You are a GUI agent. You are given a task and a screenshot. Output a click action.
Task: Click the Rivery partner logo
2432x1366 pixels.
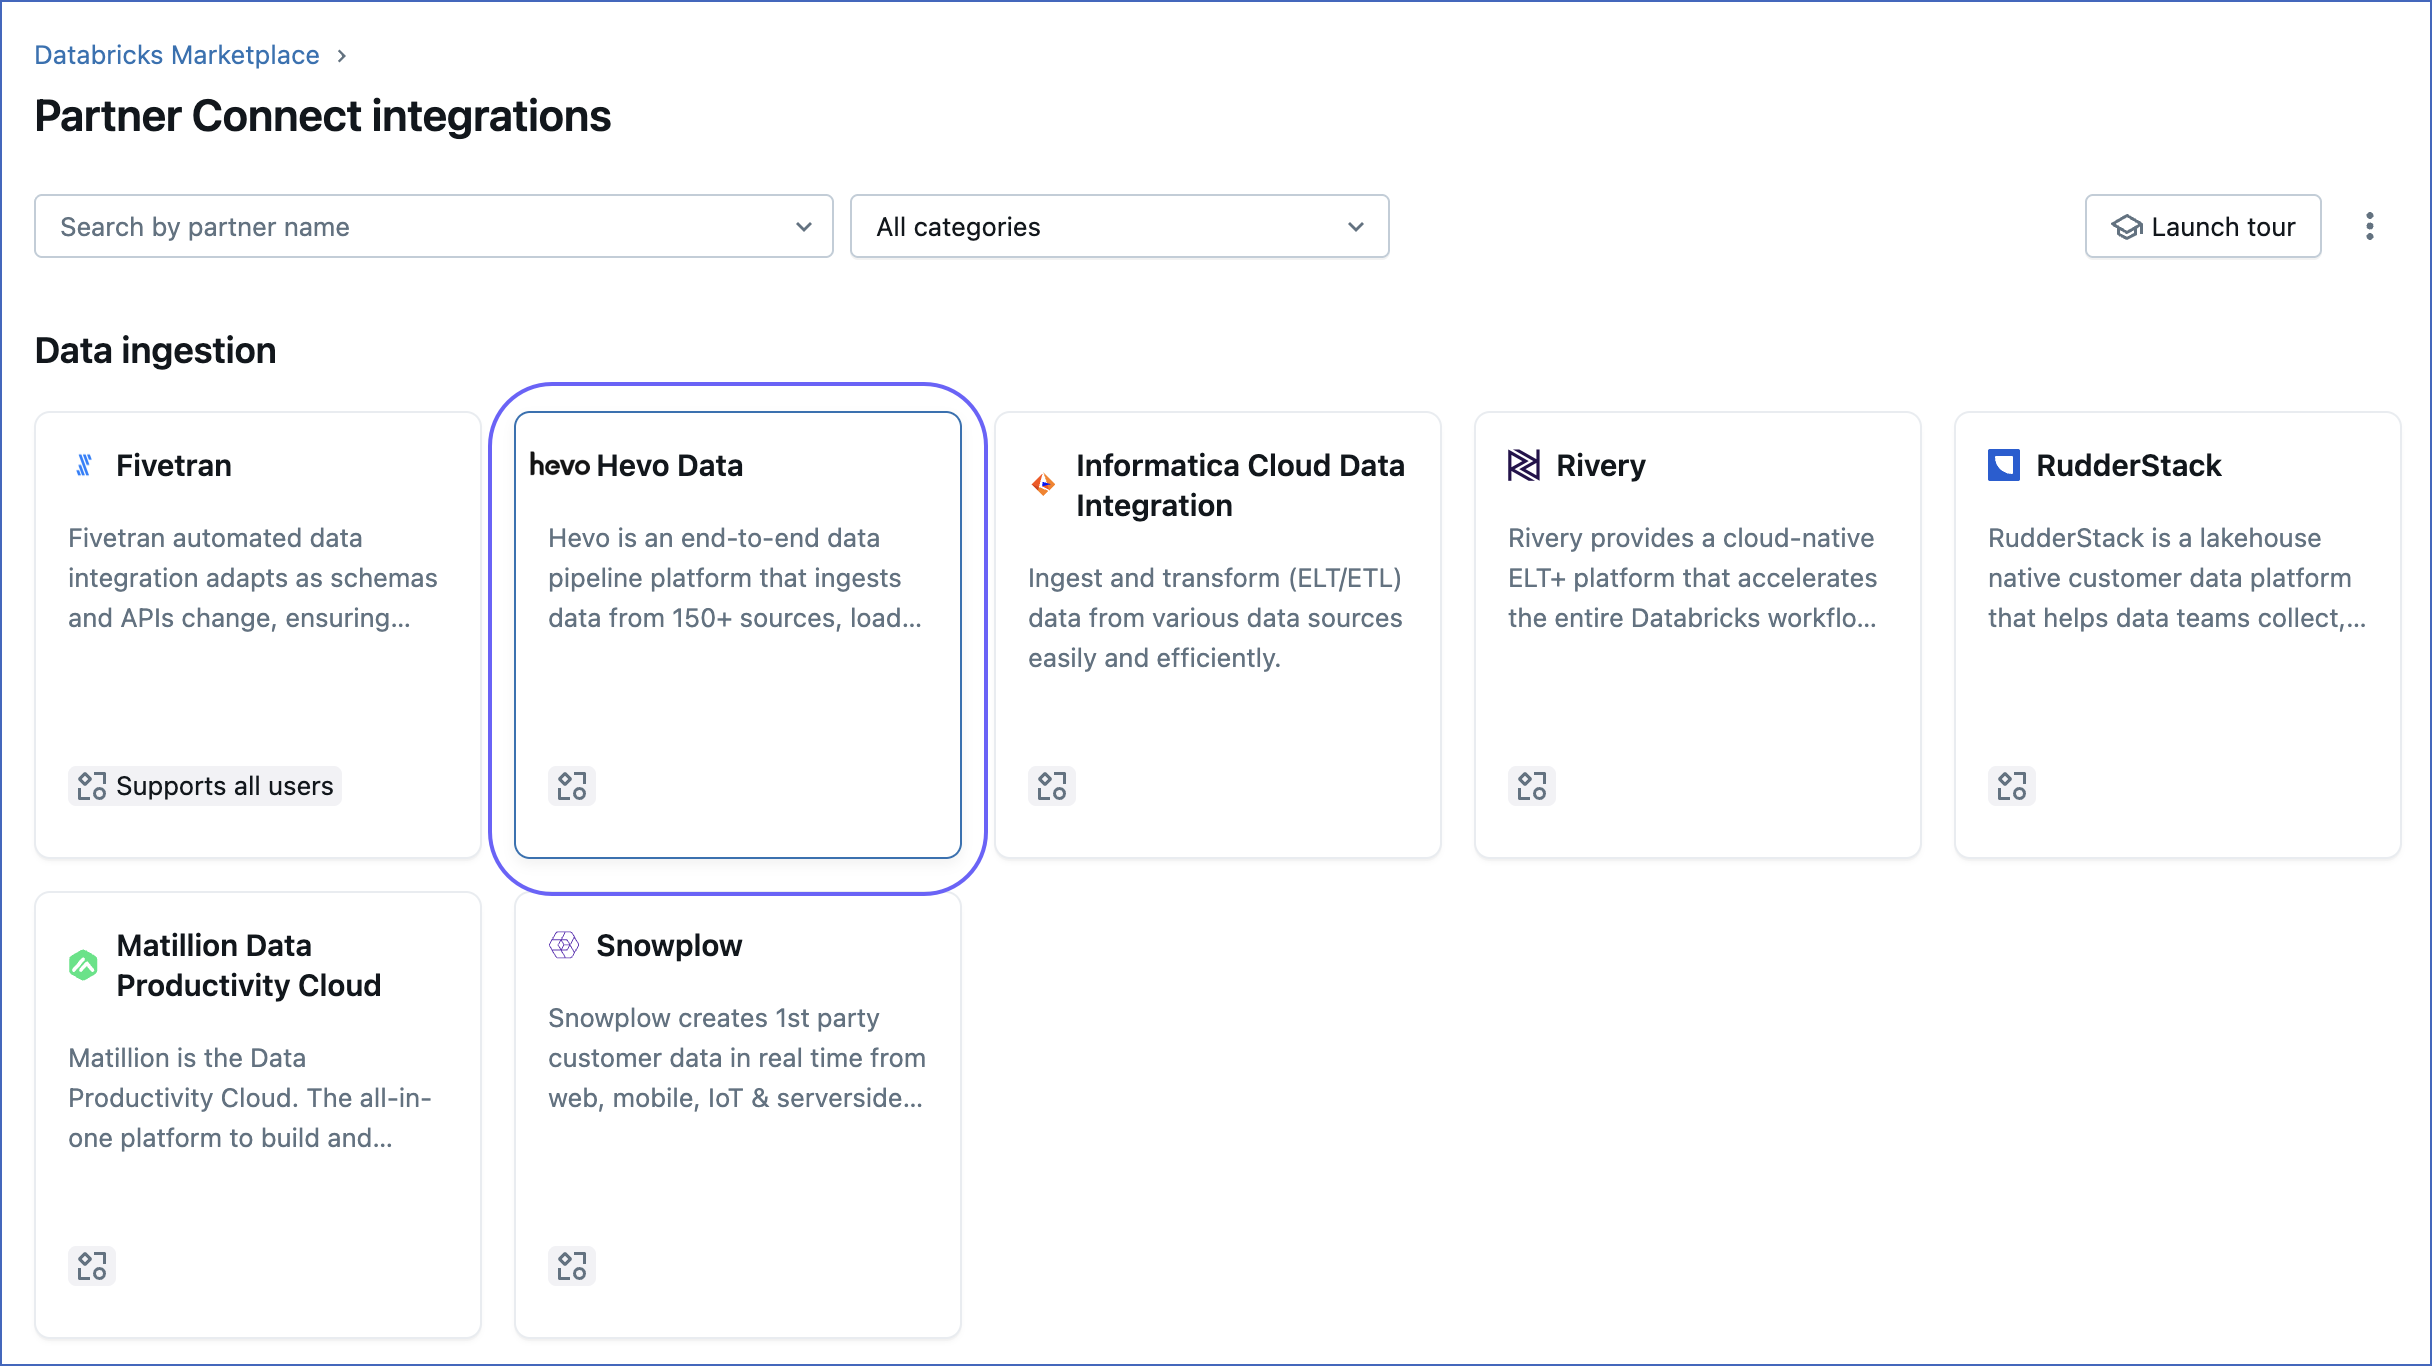click(1523, 464)
